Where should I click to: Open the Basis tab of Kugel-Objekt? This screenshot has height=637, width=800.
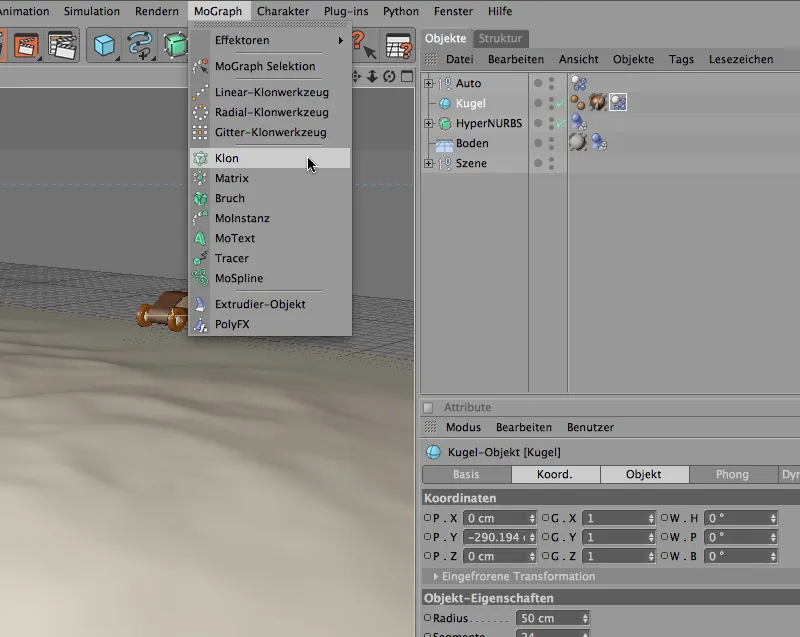point(466,474)
